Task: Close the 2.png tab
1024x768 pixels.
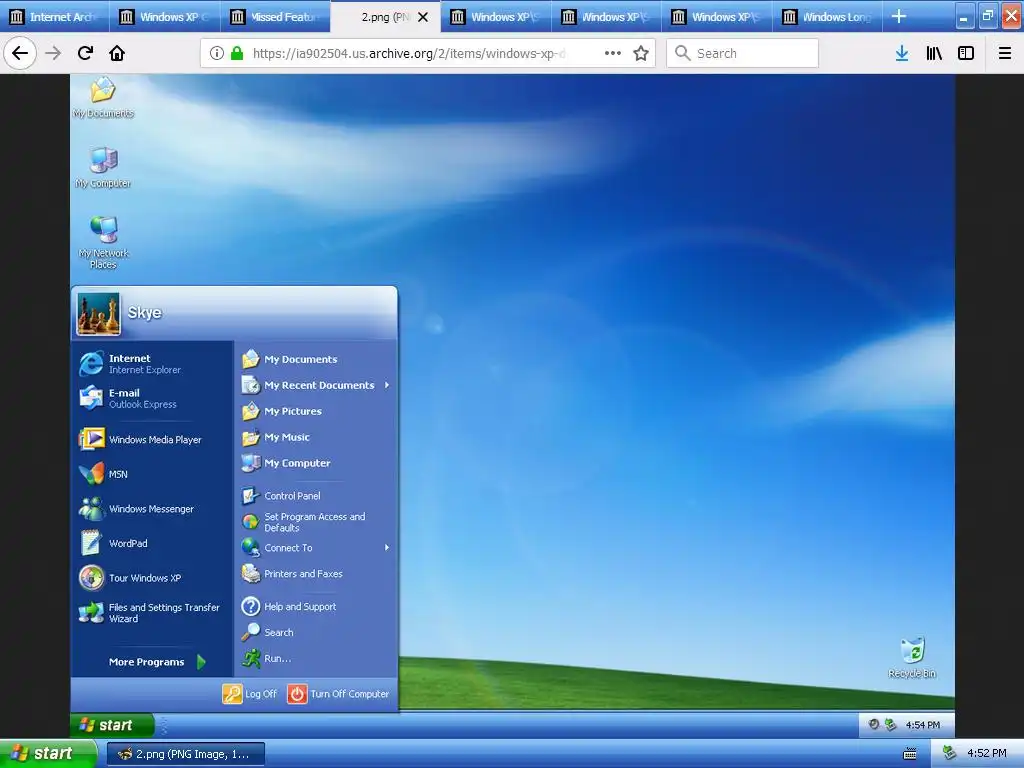Action: [x=423, y=17]
